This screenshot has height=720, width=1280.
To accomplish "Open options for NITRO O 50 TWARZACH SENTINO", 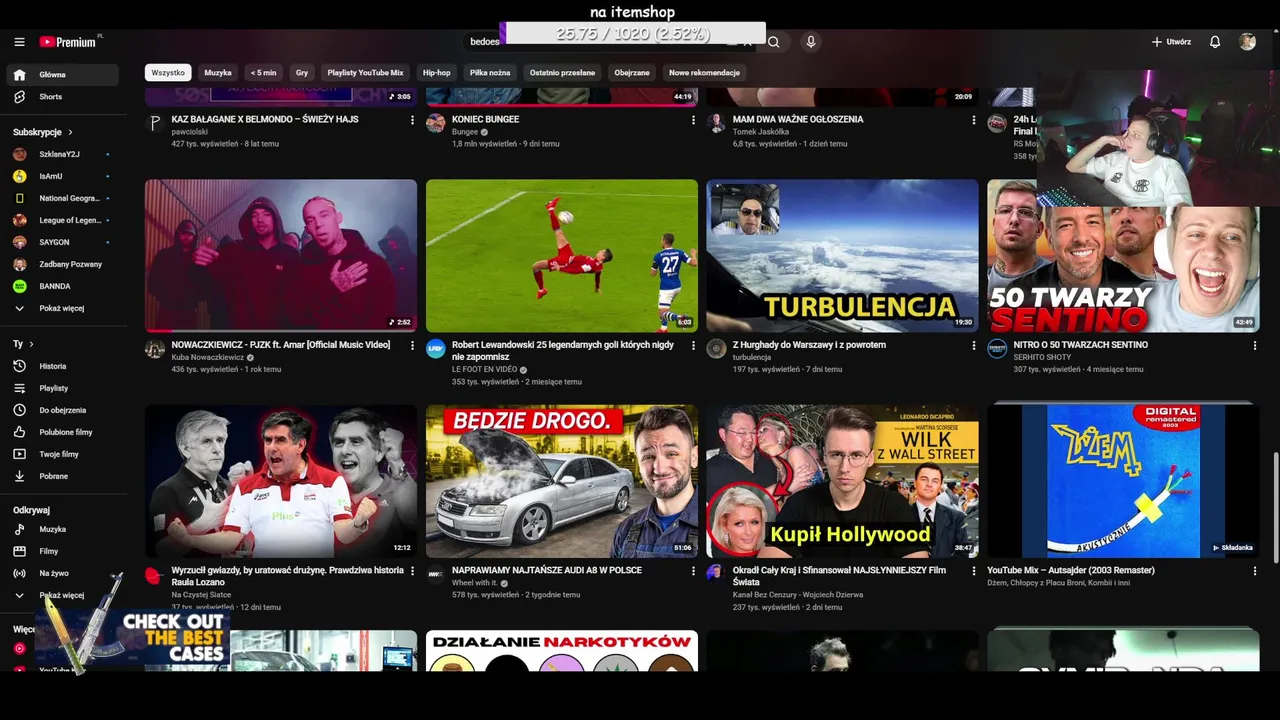I will 1255,345.
